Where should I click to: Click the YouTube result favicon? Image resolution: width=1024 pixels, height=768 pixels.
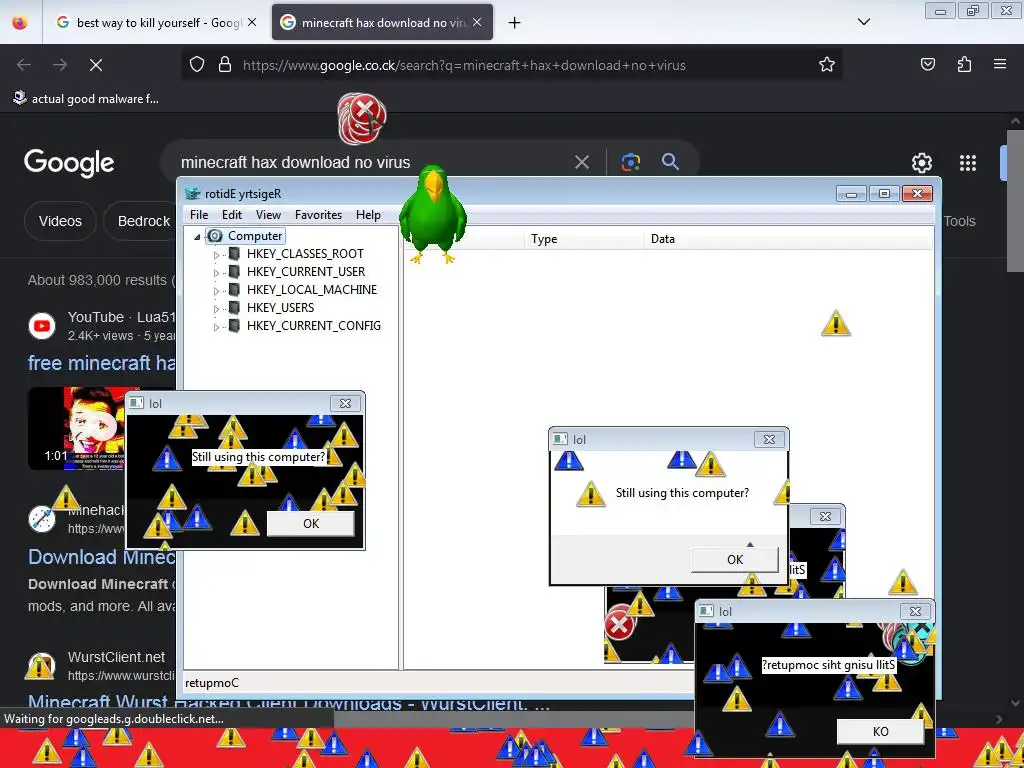point(42,325)
